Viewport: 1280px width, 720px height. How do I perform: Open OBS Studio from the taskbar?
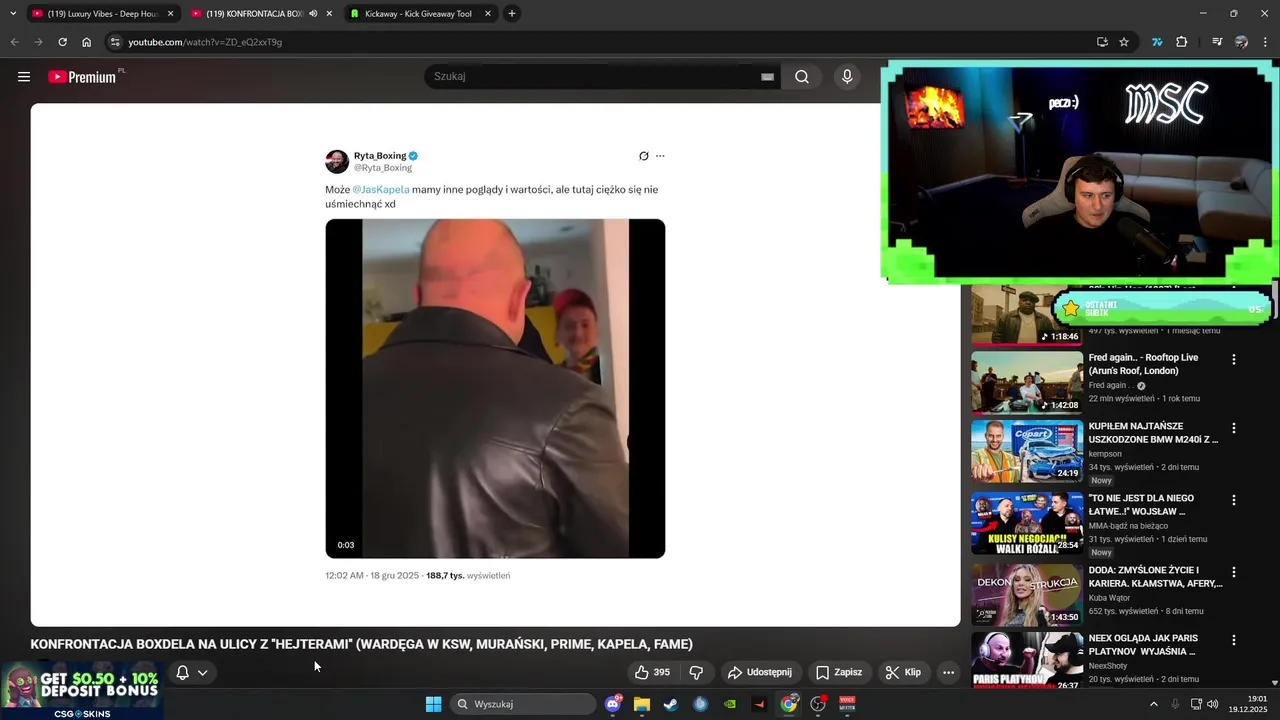click(818, 704)
